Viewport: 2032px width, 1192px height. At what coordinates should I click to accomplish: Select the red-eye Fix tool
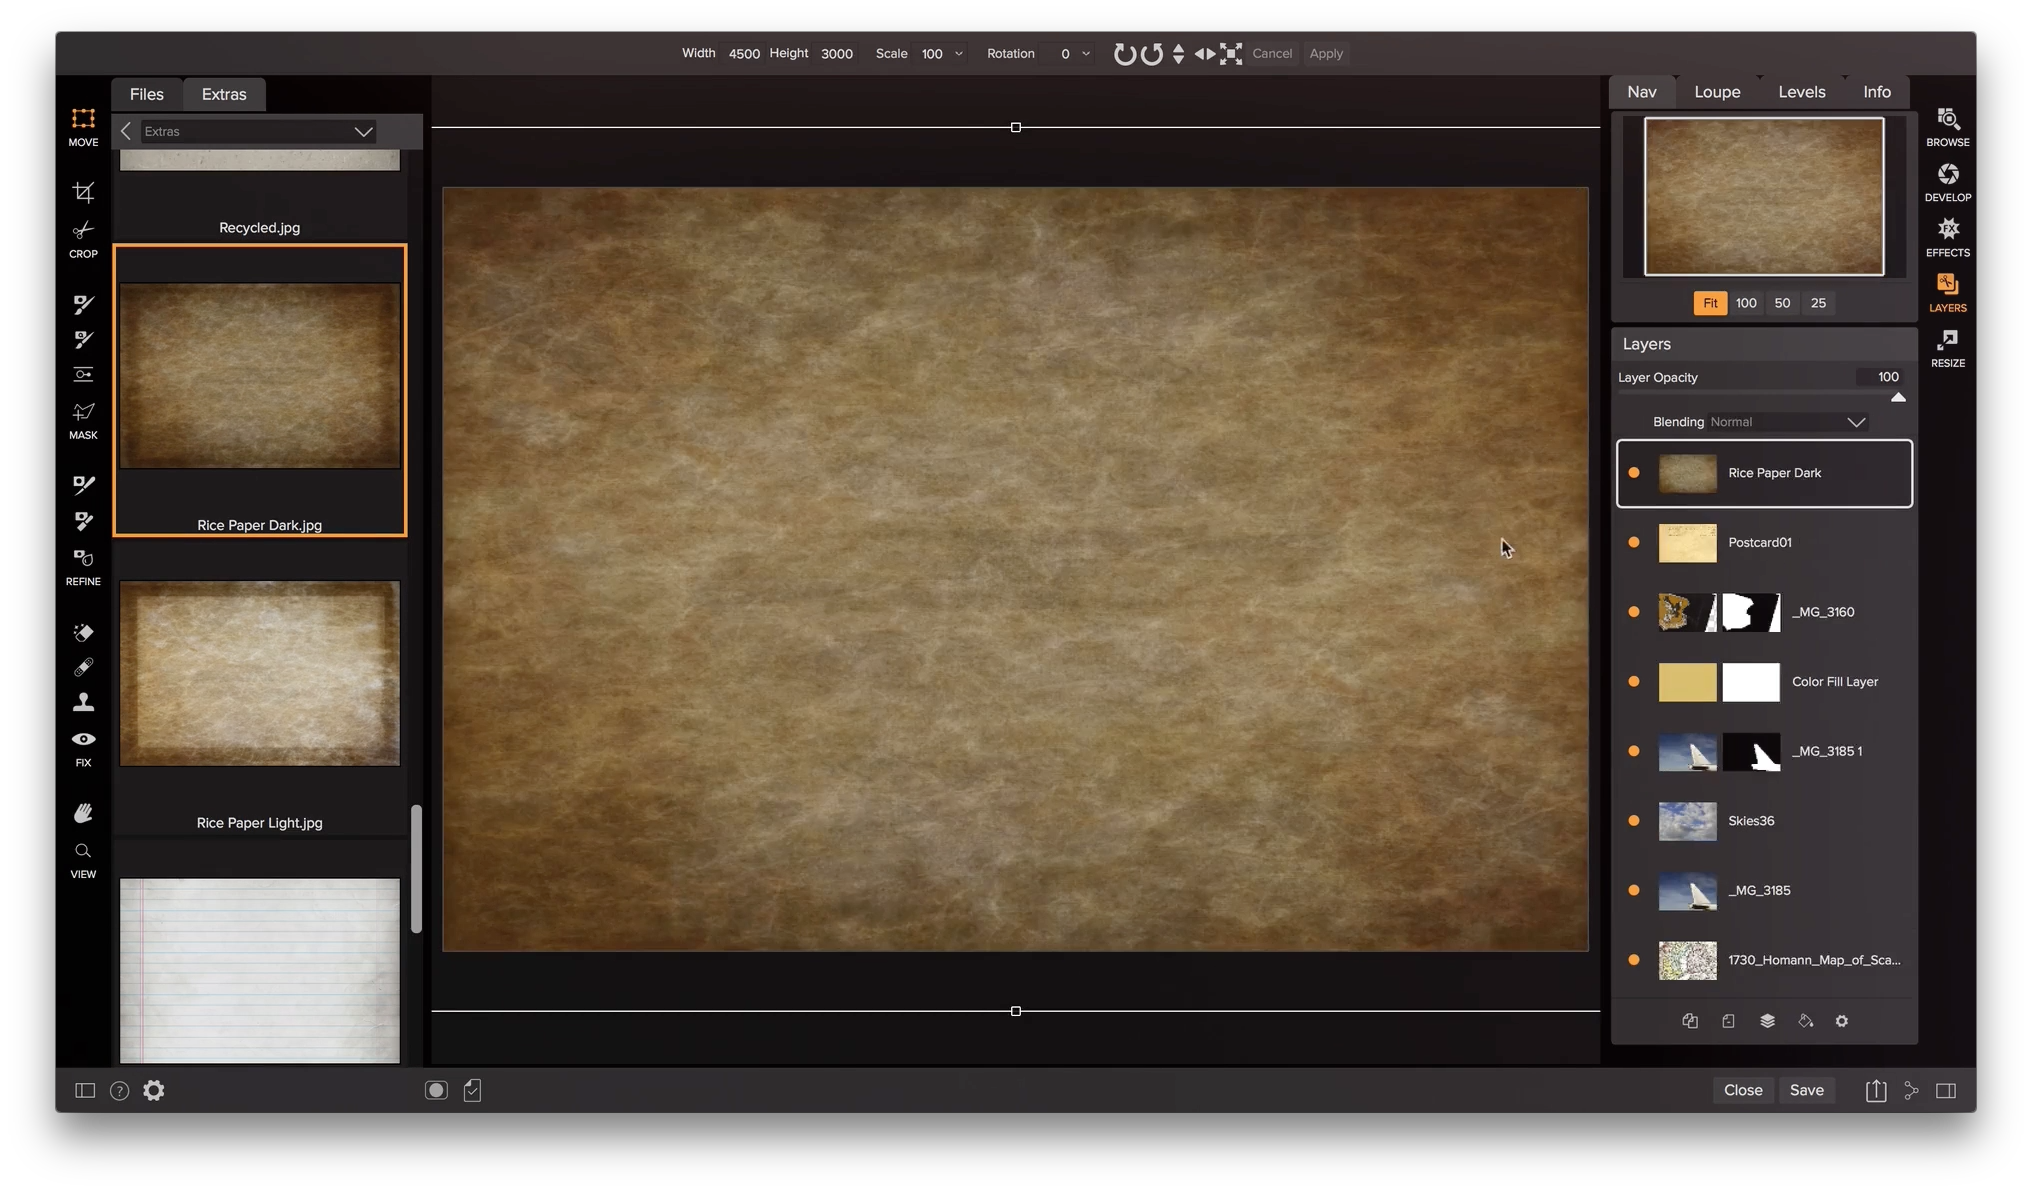tap(83, 739)
